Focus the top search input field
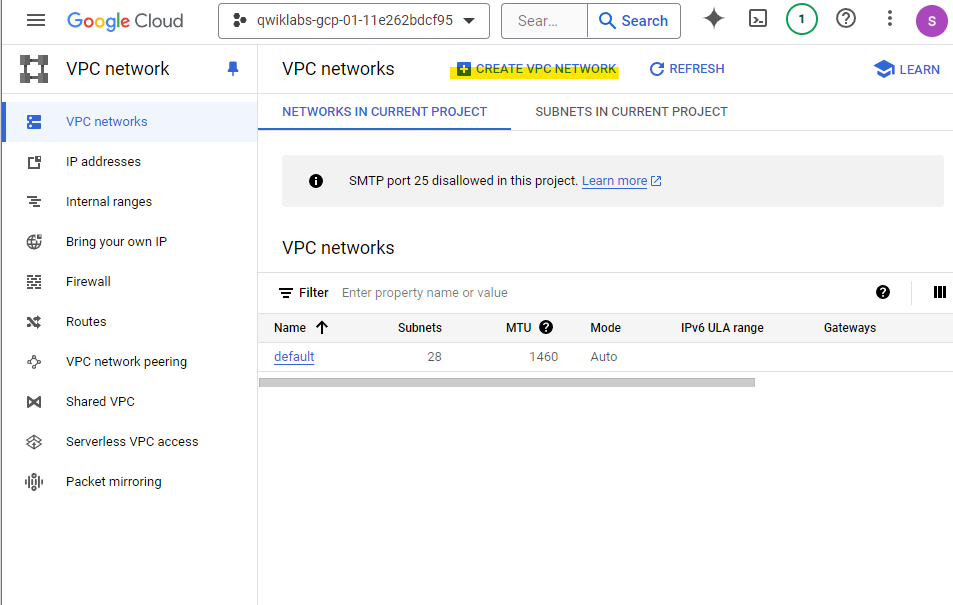Screen dimensions: 953x605 545,21
